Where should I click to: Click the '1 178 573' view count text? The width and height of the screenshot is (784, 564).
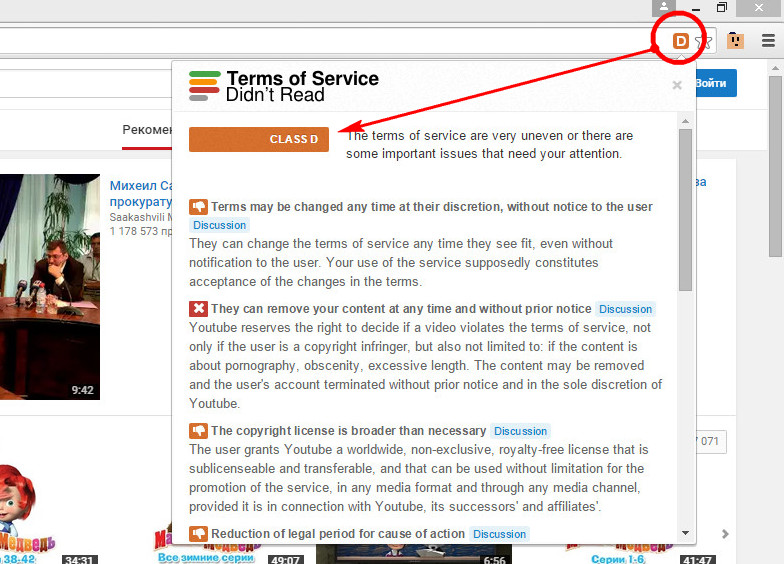pos(141,231)
